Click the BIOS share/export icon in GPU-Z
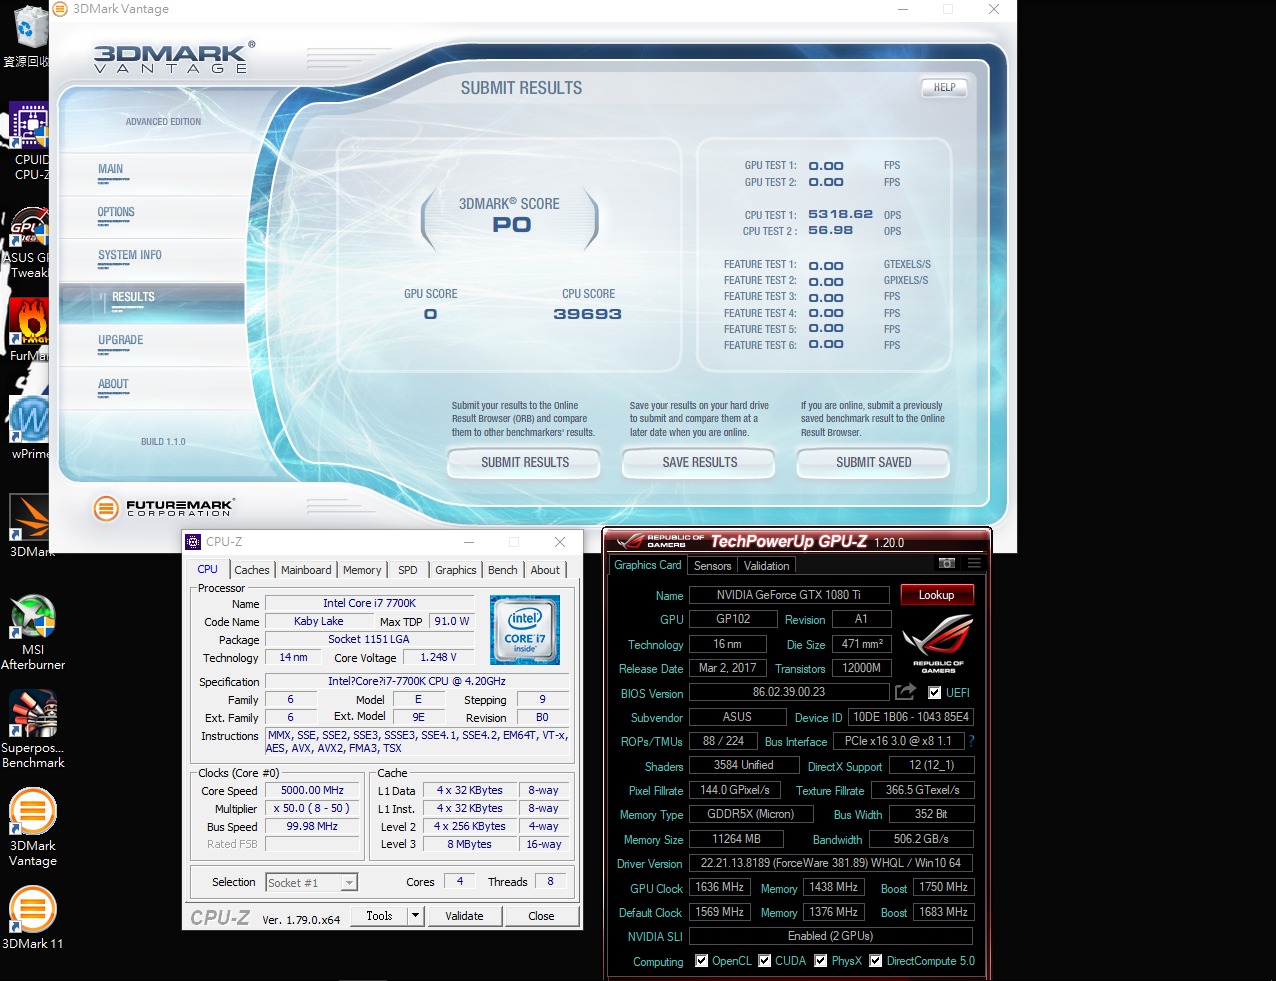 point(905,692)
